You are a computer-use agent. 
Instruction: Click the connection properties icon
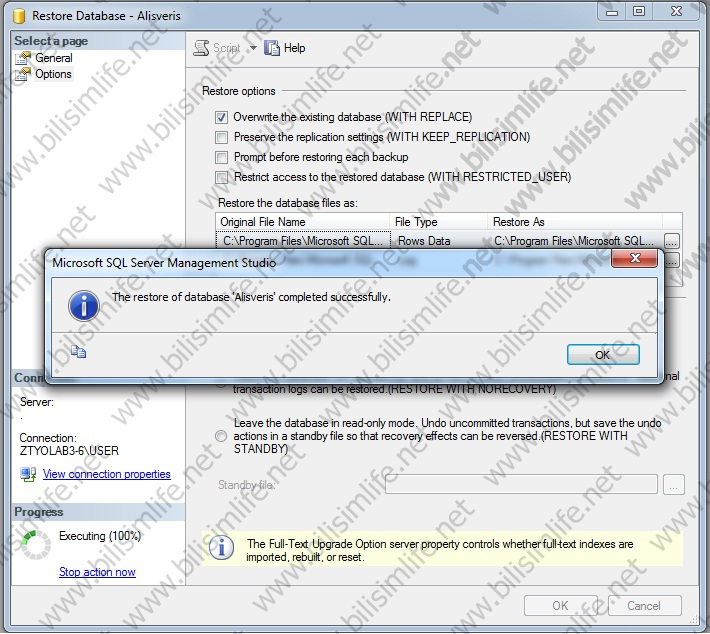click(28, 474)
